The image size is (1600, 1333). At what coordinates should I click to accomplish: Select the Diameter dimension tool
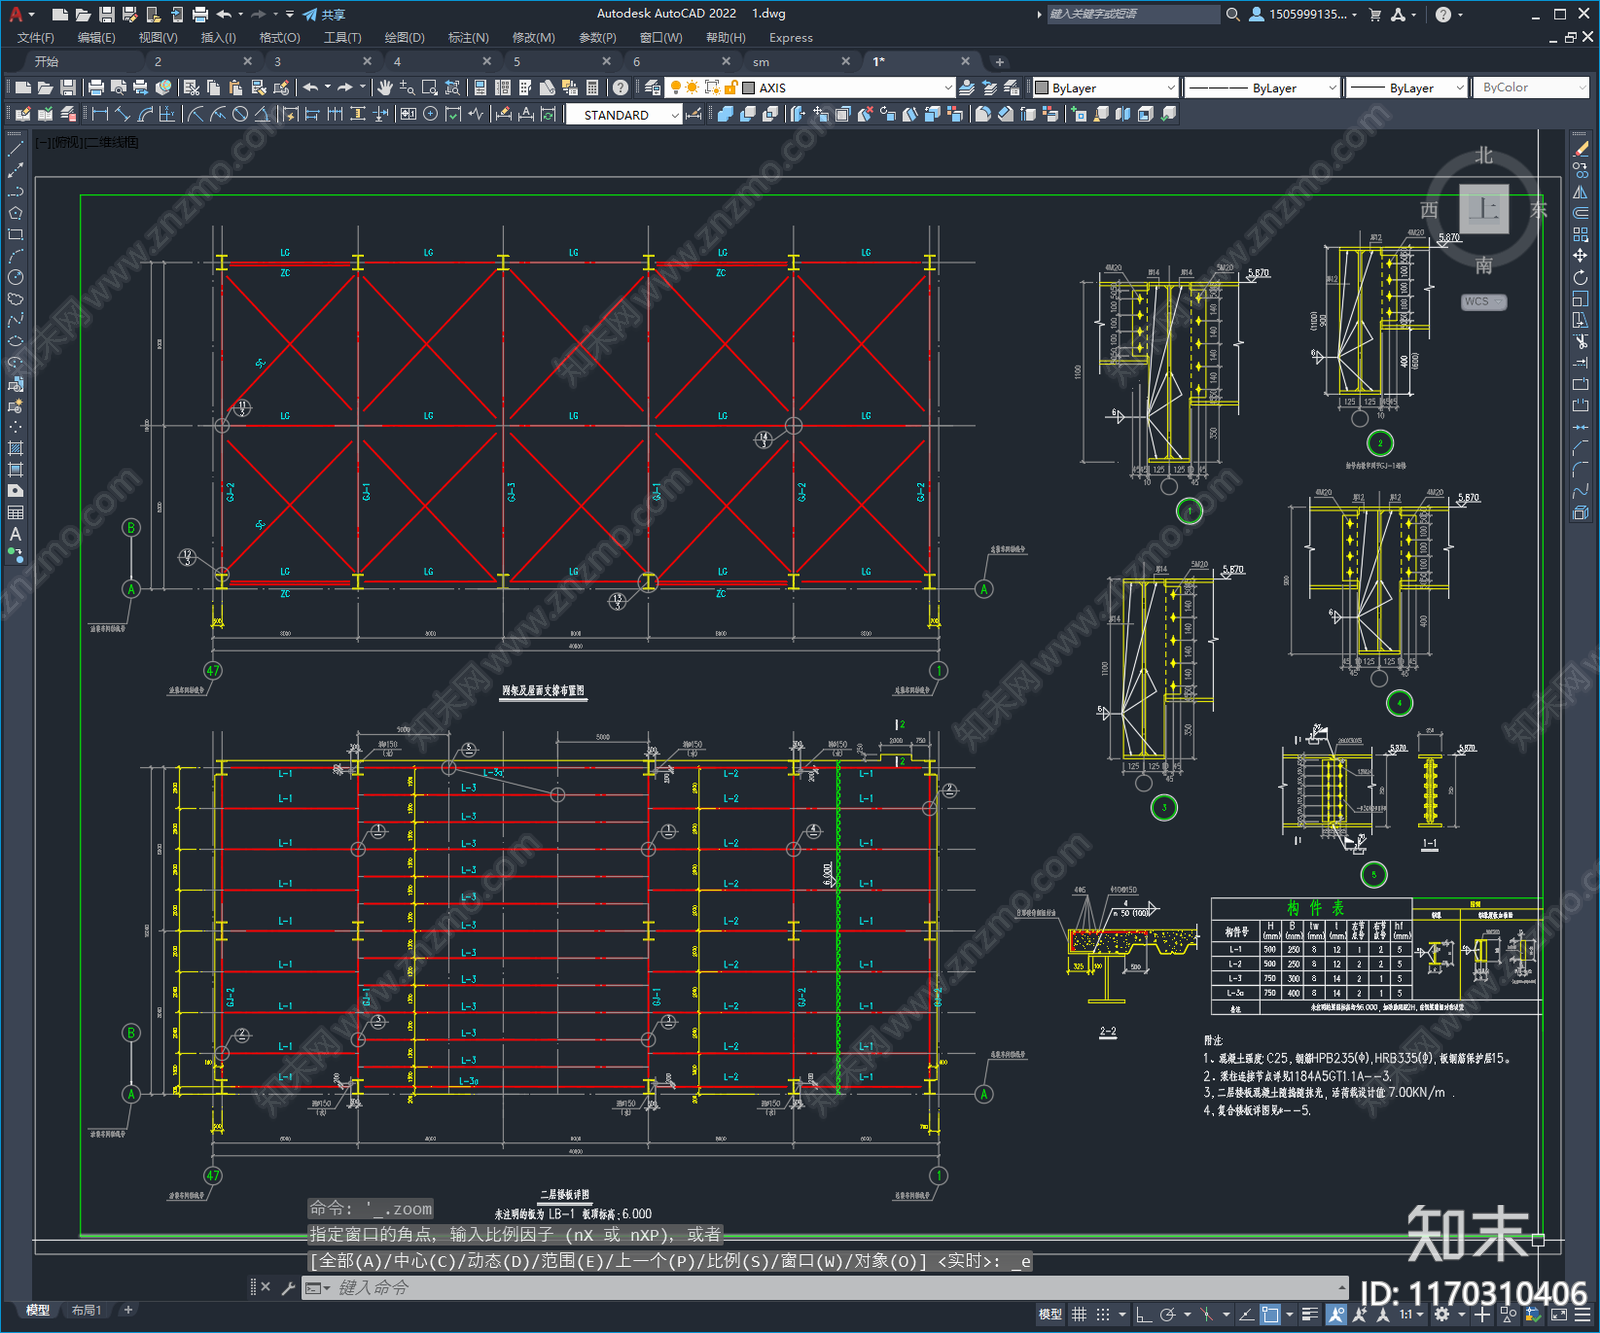pos(240,115)
